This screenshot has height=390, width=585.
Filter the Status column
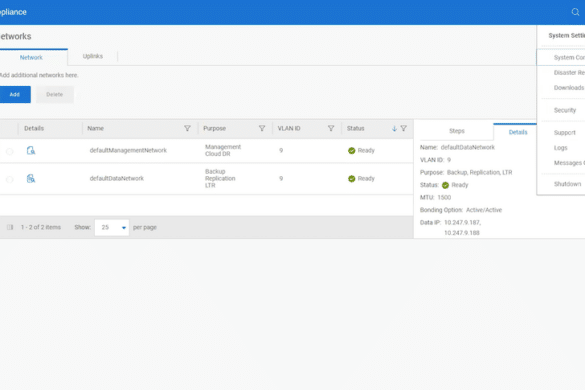(404, 128)
